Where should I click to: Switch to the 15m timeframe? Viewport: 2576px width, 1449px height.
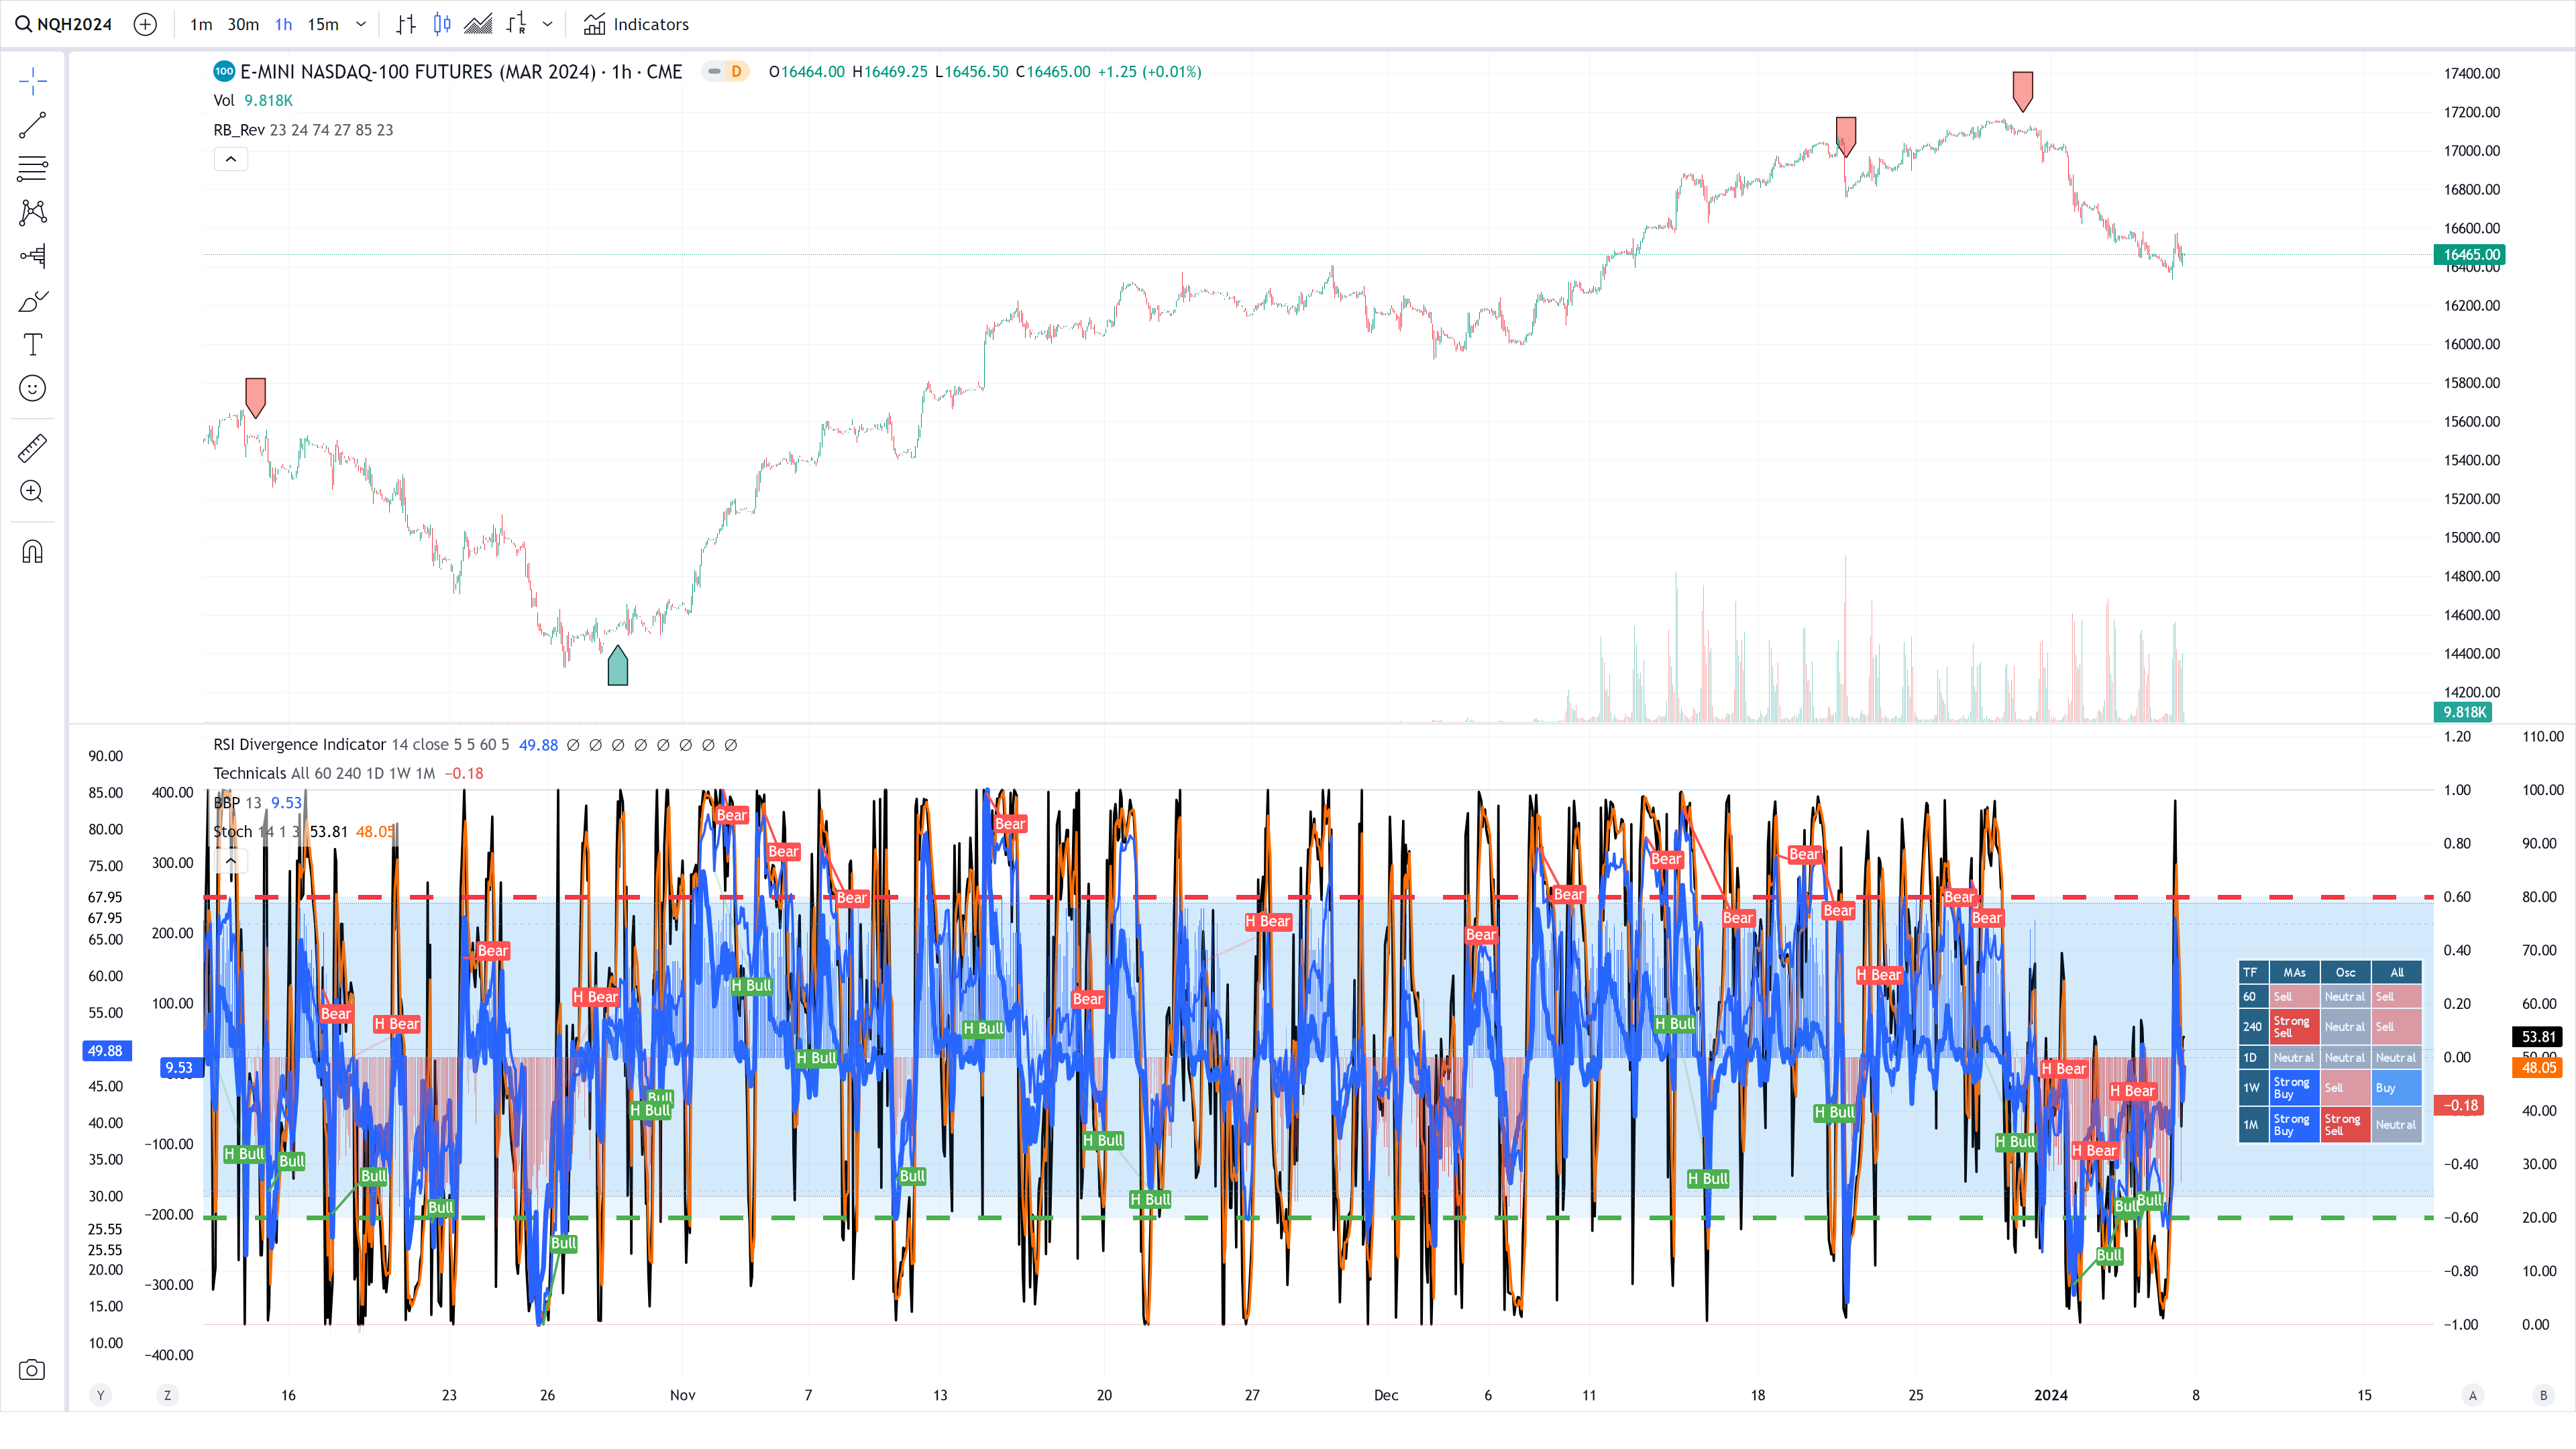pos(322,24)
